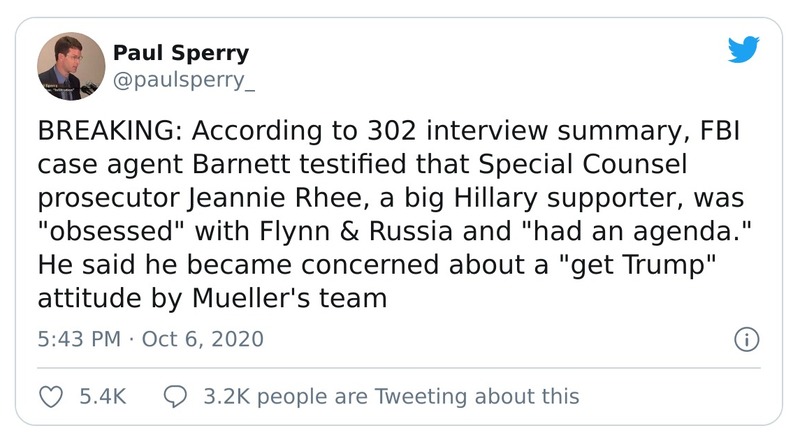Click the 5.4K like count

click(x=101, y=396)
